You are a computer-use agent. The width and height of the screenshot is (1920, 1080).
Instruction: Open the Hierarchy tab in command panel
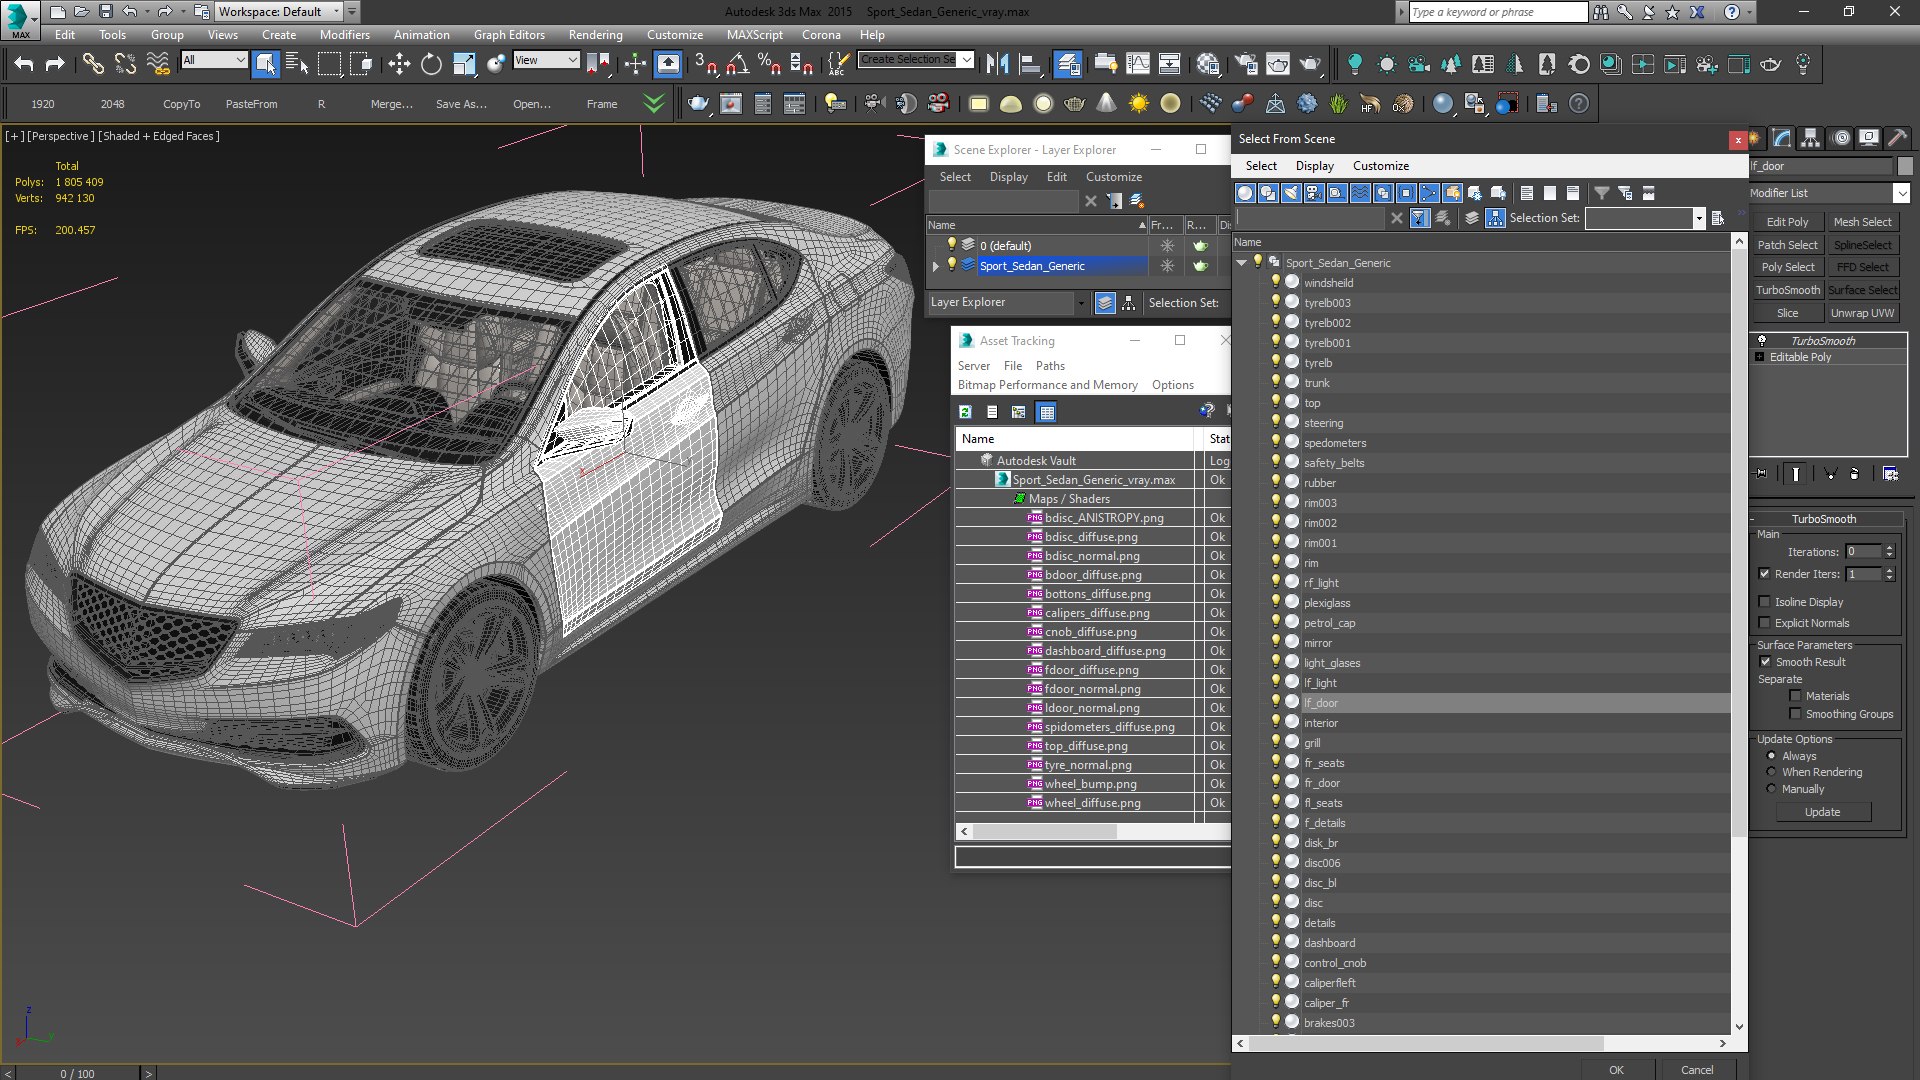(x=1810, y=139)
